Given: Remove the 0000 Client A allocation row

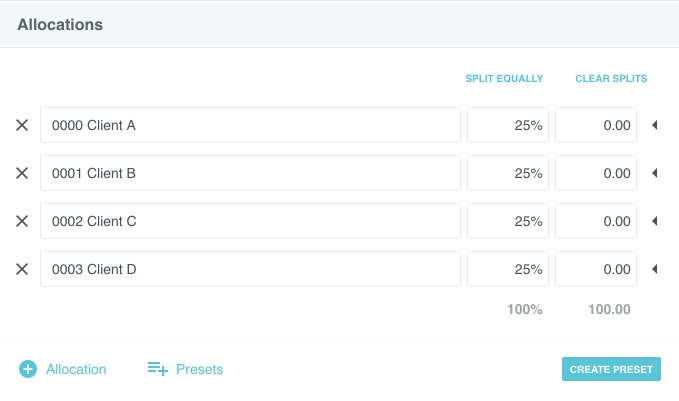Looking at the screenshot, I should pyautogui.click(x=22, y=125).
